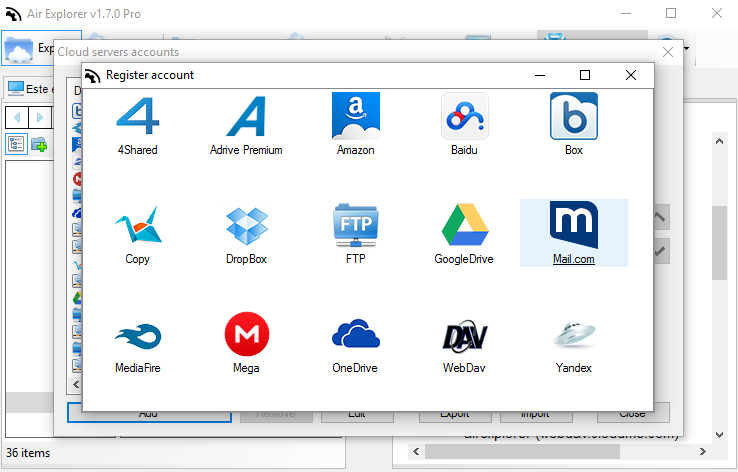Select Baidu in Register account
The height and width of the screenshot is (472, 738).
[465, 116]
